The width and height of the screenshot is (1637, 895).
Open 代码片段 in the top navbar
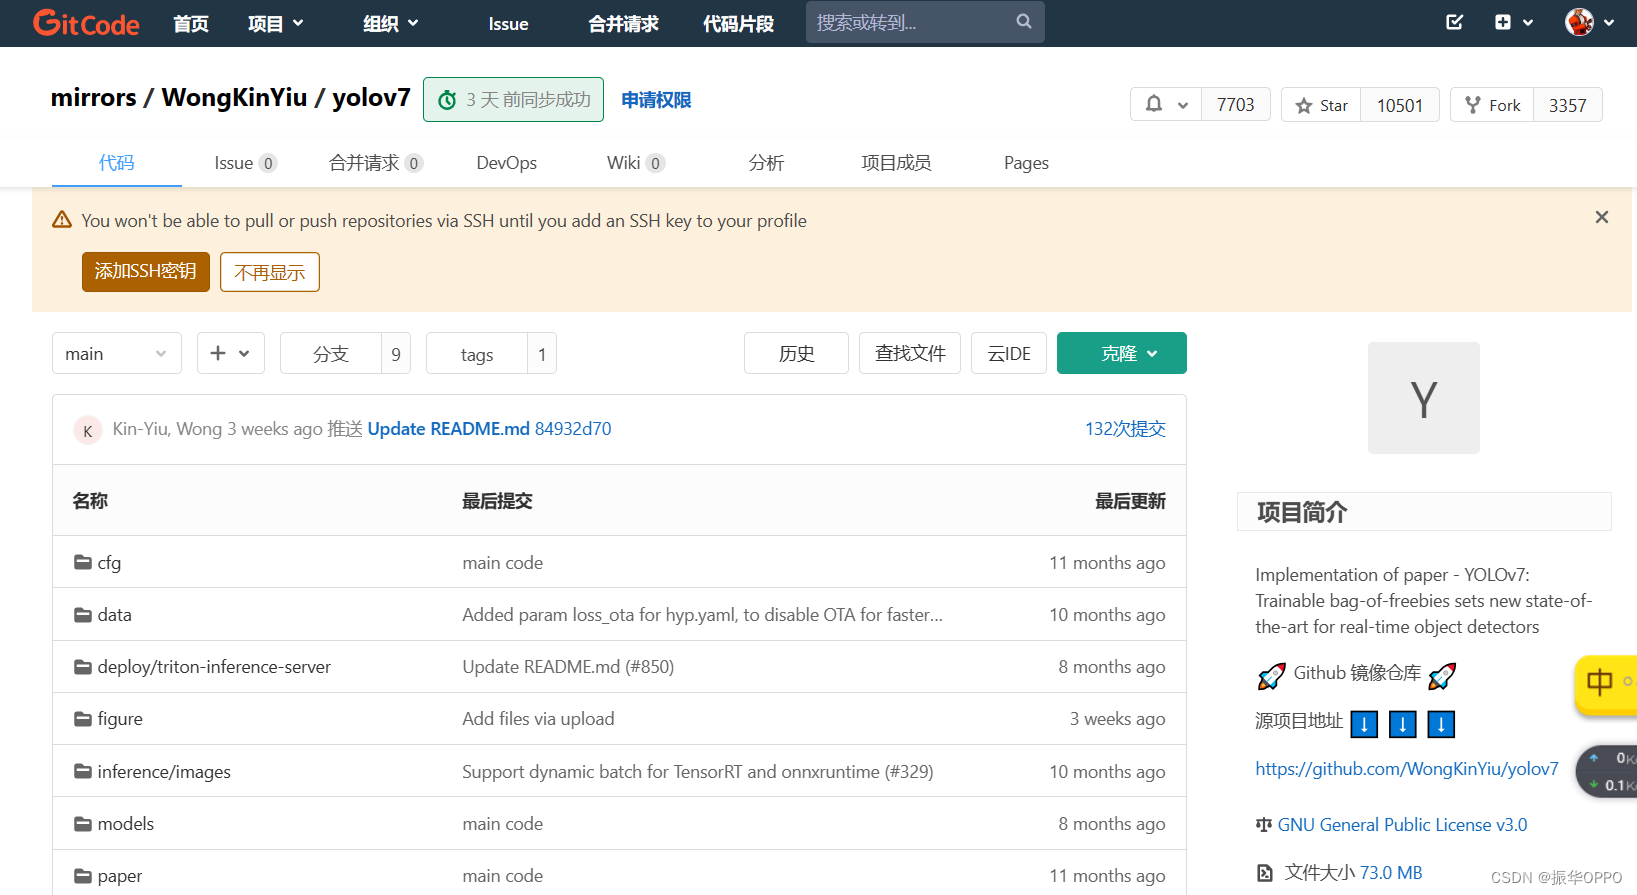pos(738,23)
